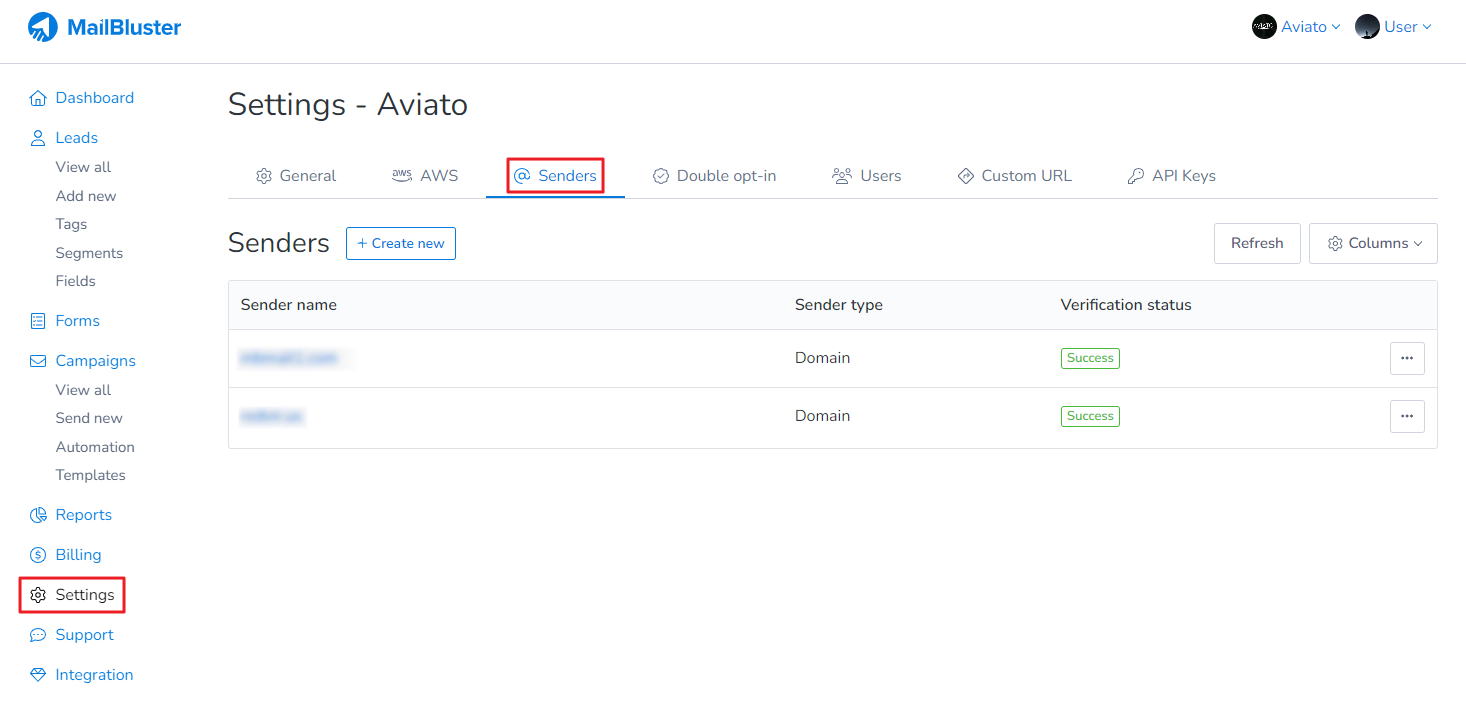
Task: Open the Segments link under Leads
Action: (x=89, y=253)
